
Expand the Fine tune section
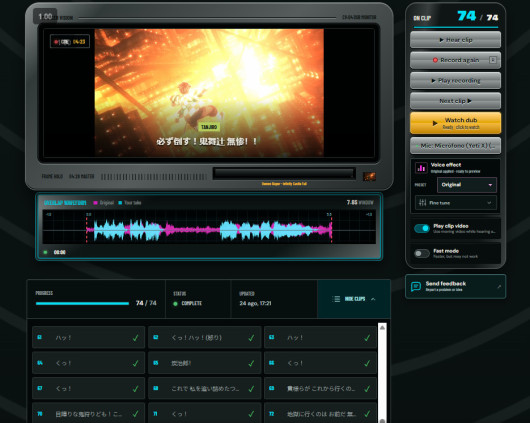pyautogui.click(x=455, y=203)
